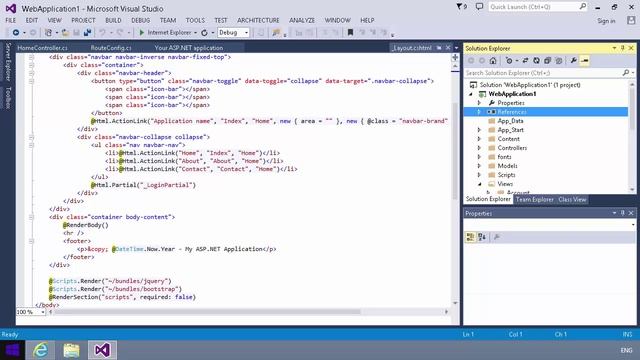Open the active files list dropdown in the tab bar

(x=456, y=48)
